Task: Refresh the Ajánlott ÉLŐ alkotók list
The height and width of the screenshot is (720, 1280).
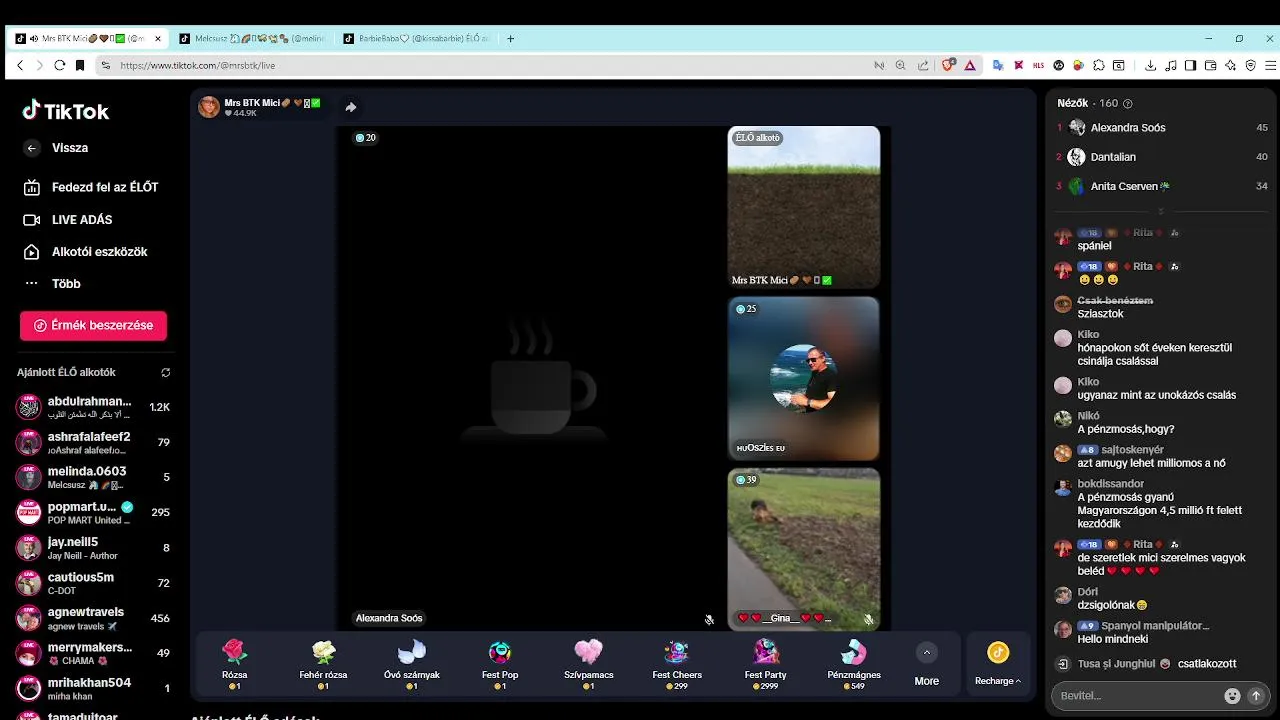Action: [166, 372]
